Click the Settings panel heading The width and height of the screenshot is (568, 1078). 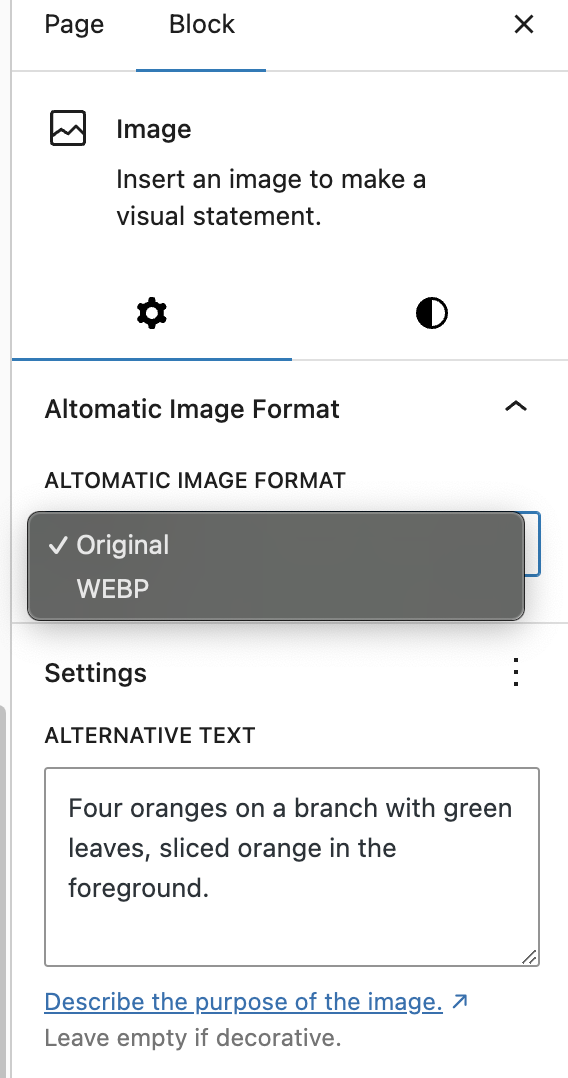pyautogui.click(x=96, y=672)
